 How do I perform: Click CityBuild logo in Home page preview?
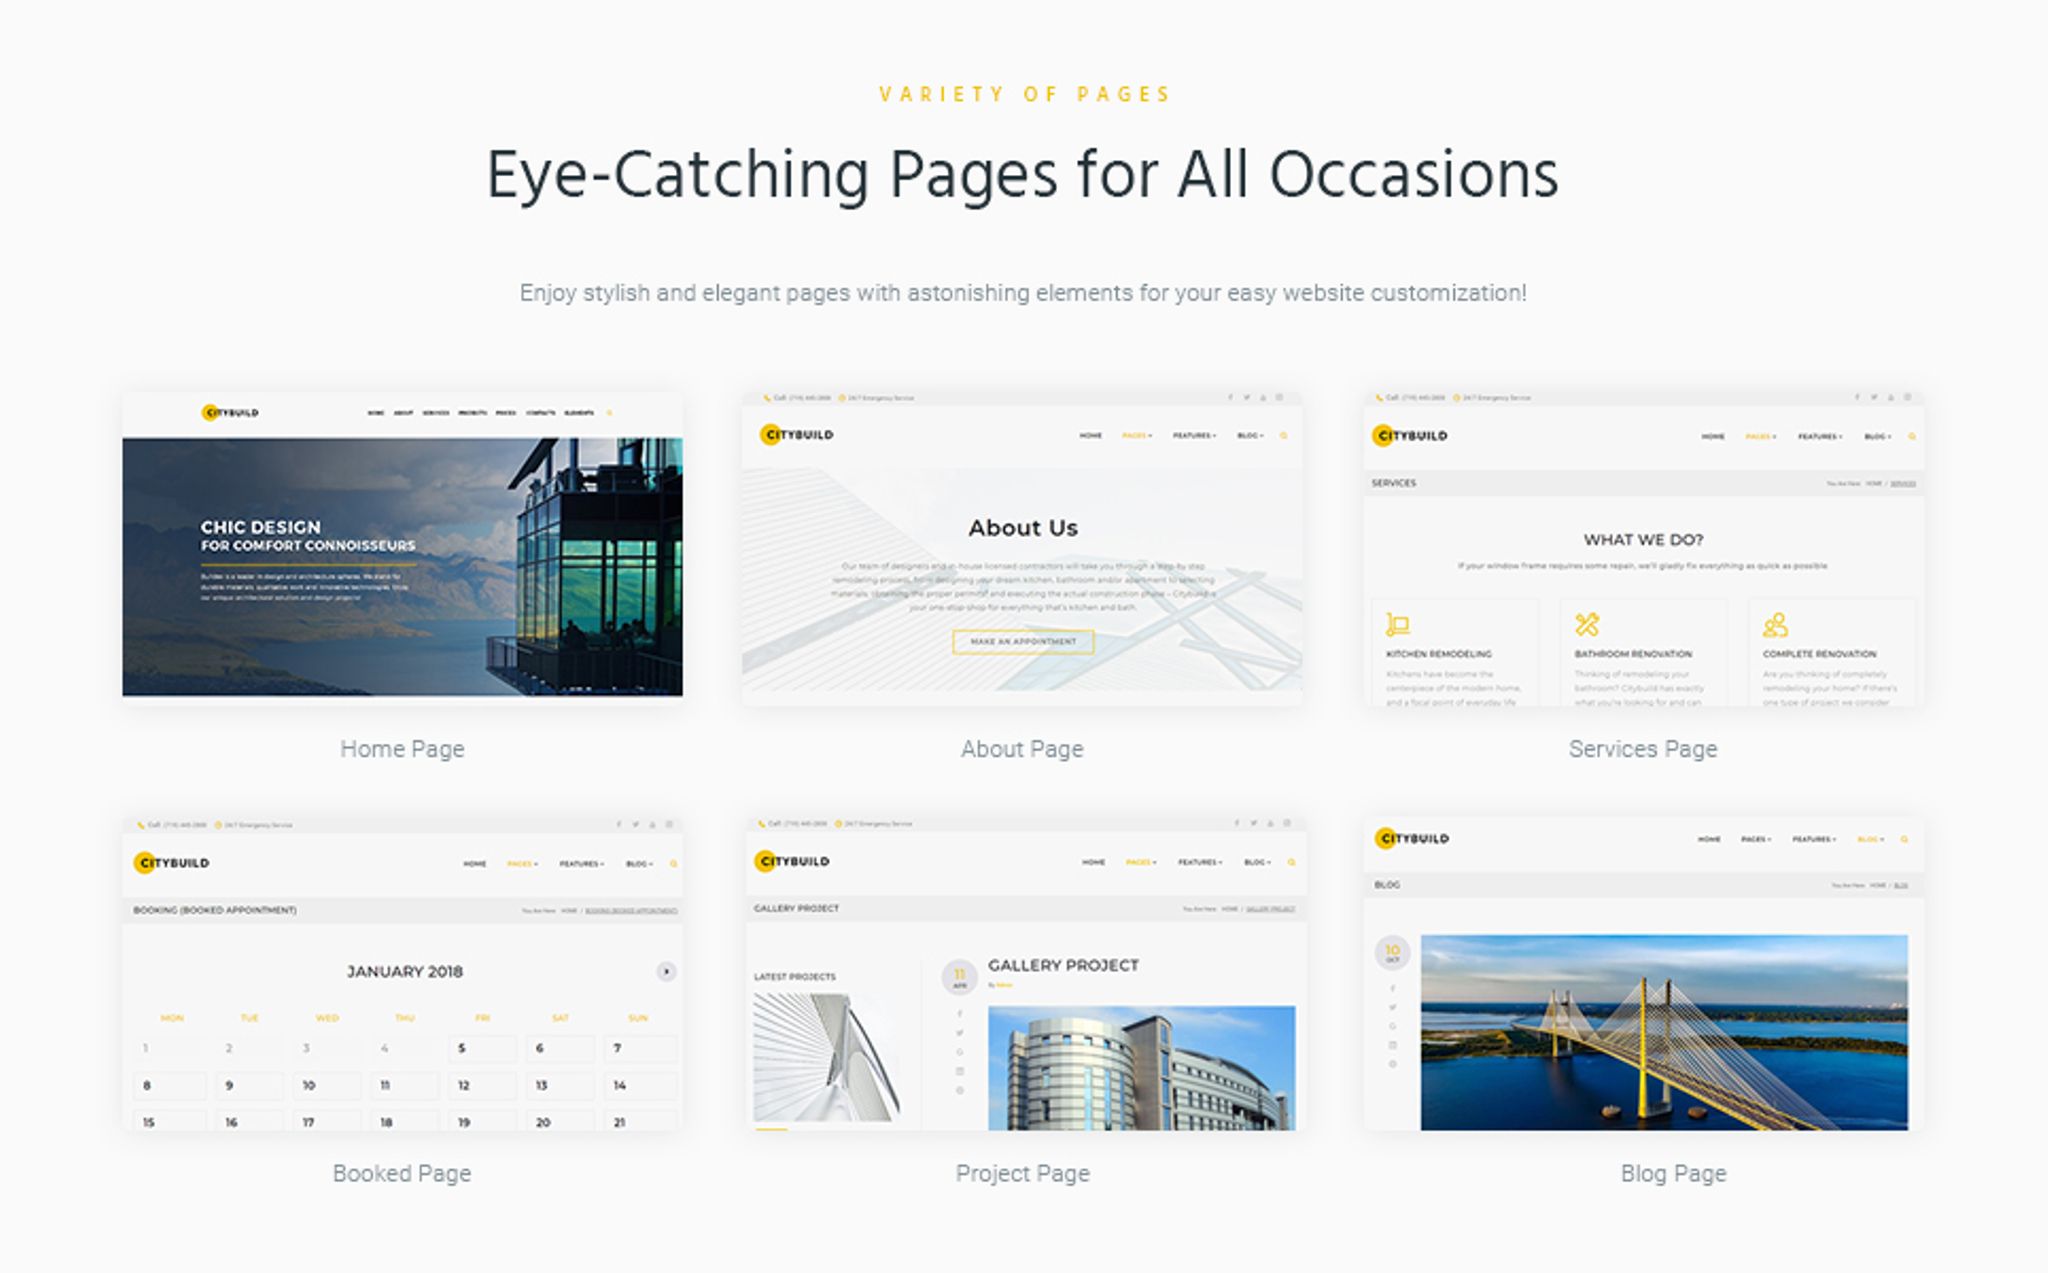coord(230,412)
